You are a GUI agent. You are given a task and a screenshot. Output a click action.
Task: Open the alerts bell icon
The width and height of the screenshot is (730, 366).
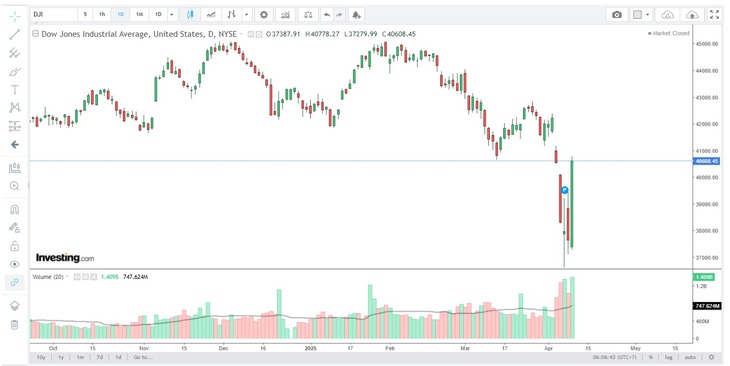point(356,14)
